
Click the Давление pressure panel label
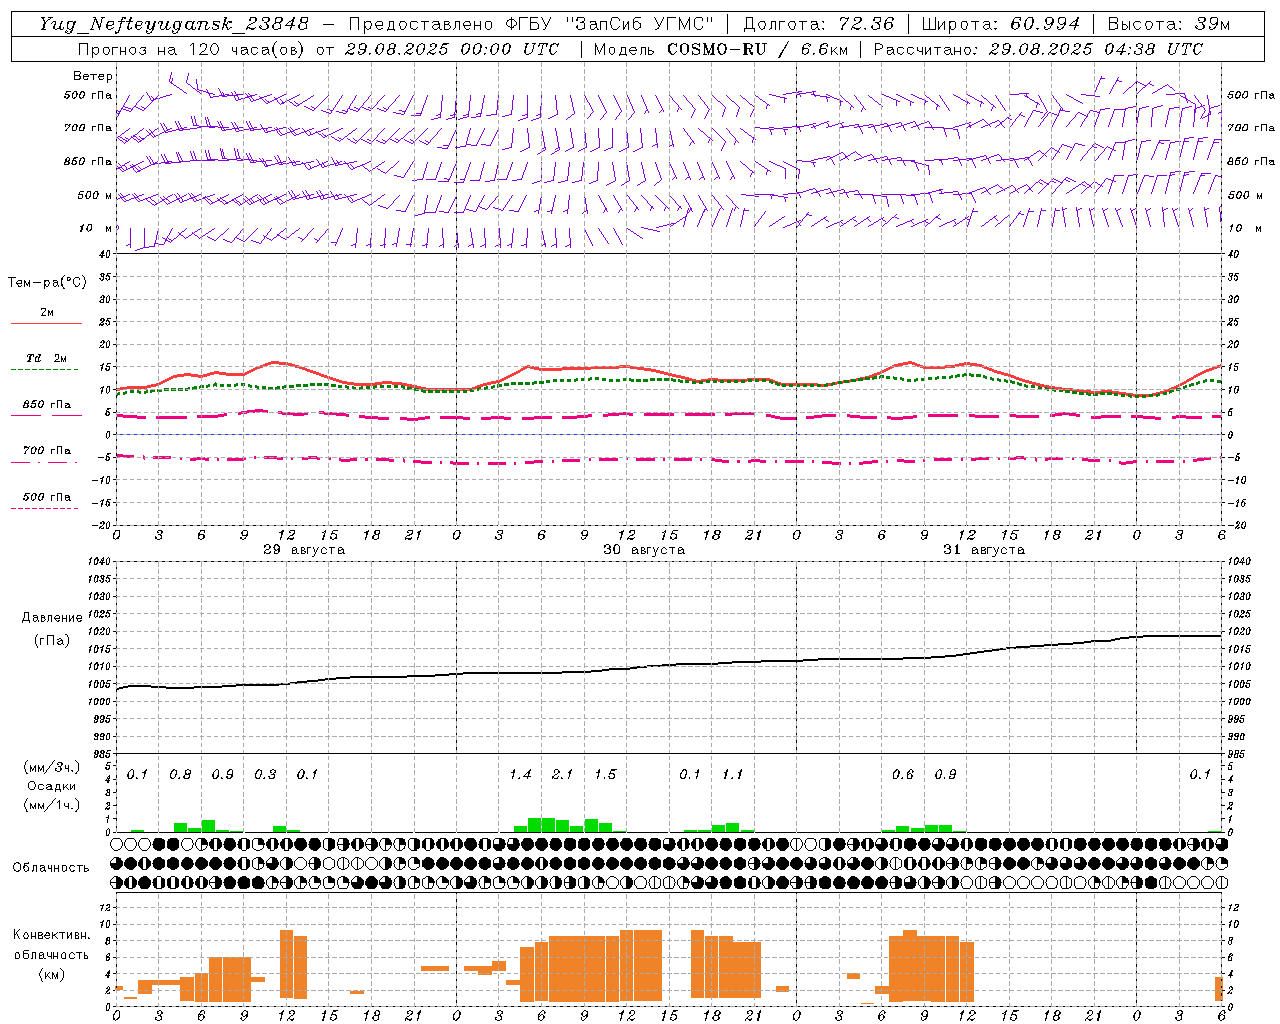pos(52,618)
